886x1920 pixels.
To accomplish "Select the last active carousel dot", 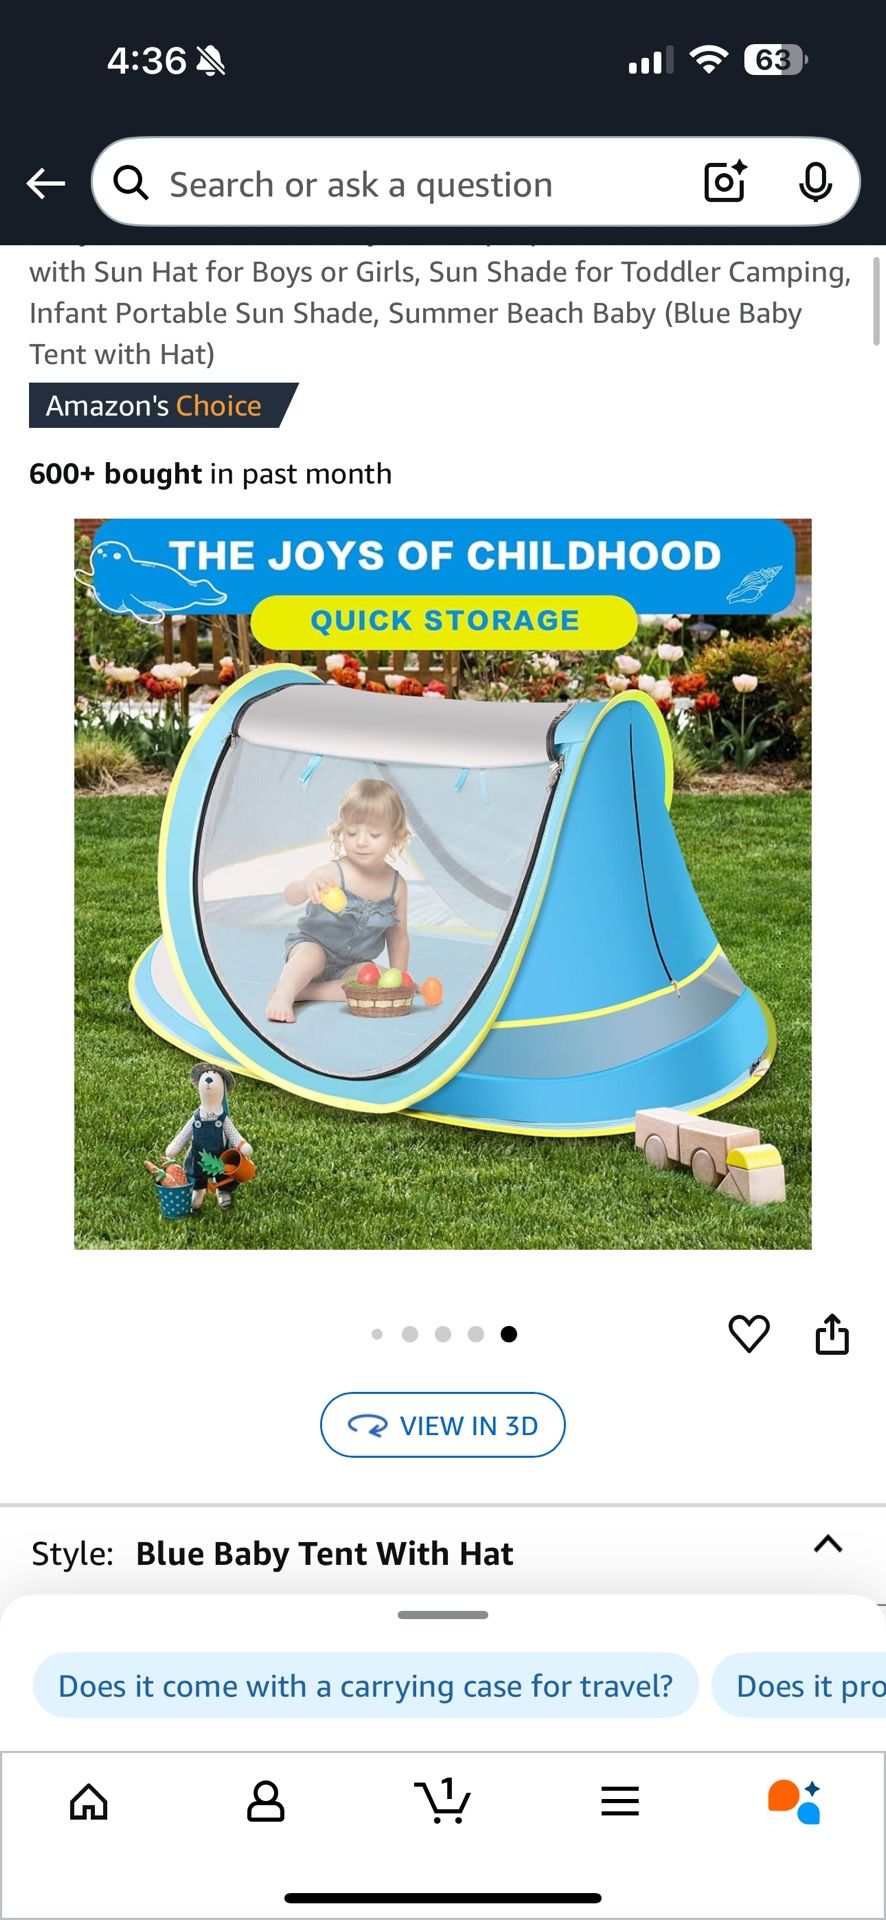I will [x=509, y=1334].
